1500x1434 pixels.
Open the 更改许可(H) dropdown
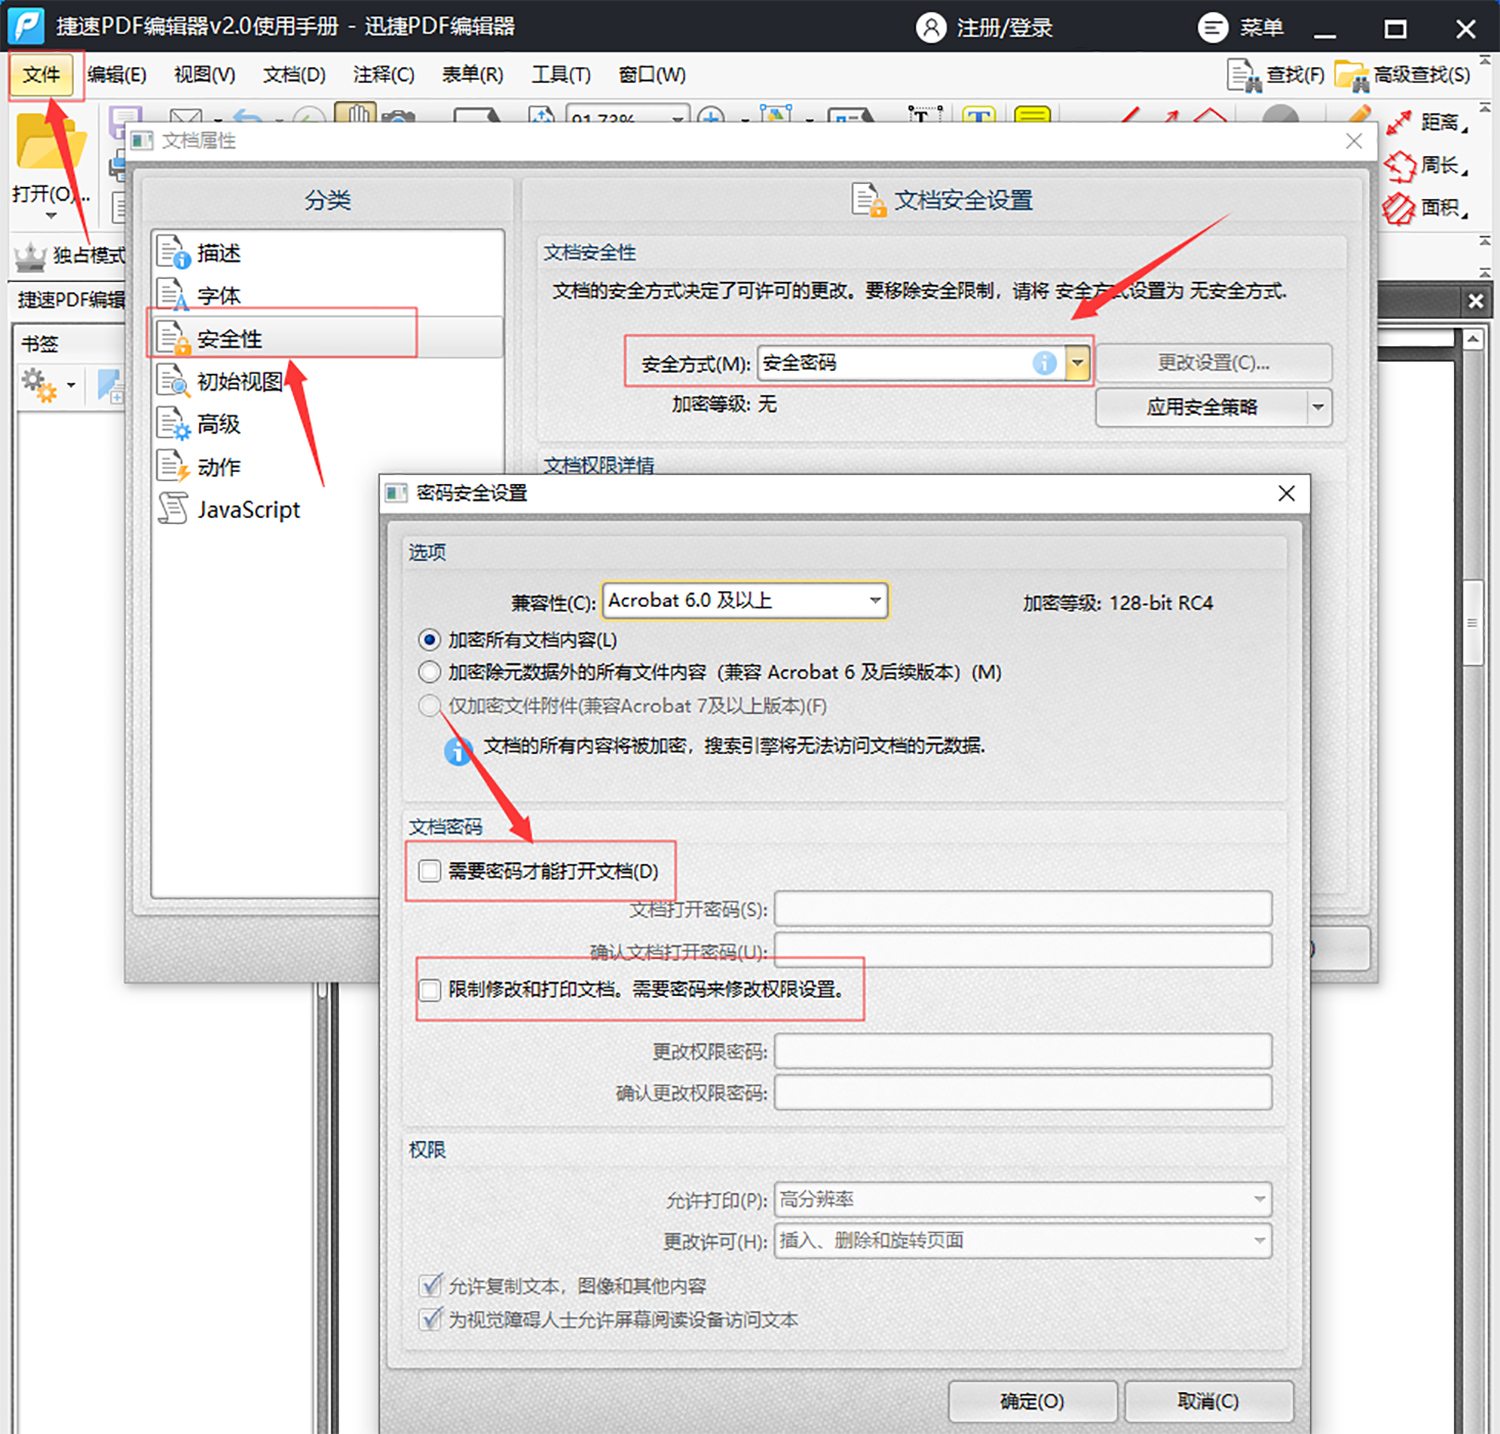point(1023,1241)
